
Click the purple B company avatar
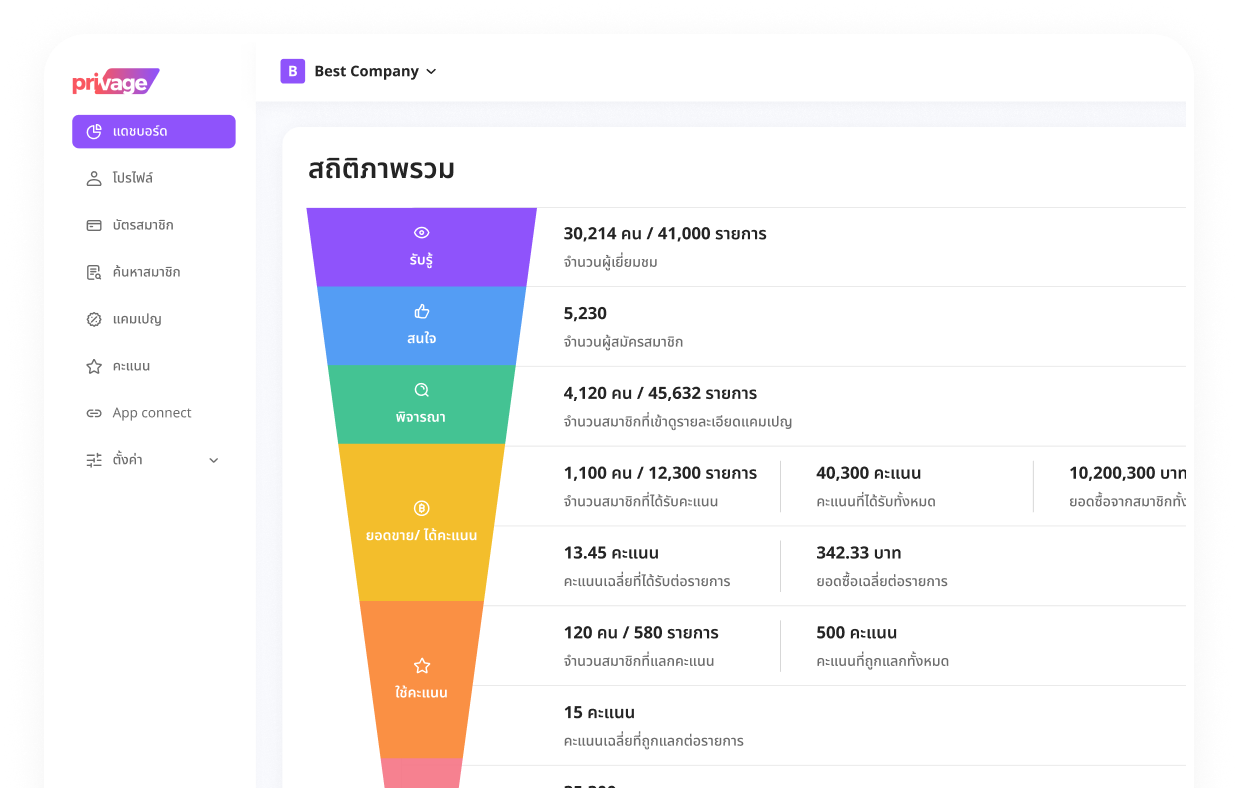(292, 71)
